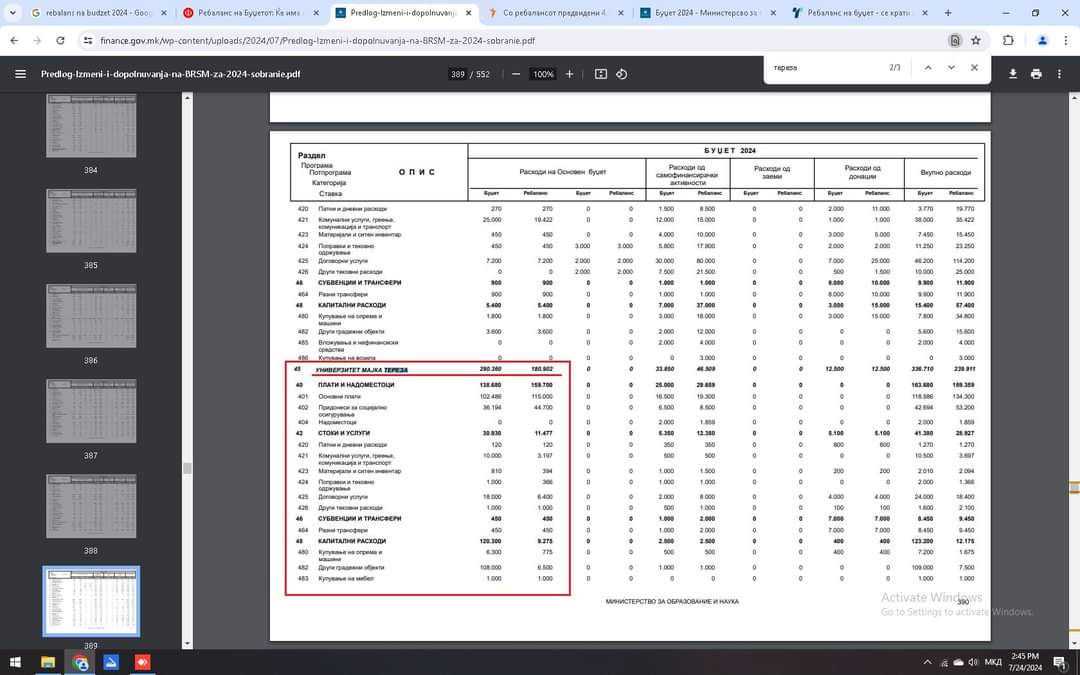This screenshot has height=675, width=1080.
Task: Rotate the PDF counterclockwise
Action: click(622, 74)
